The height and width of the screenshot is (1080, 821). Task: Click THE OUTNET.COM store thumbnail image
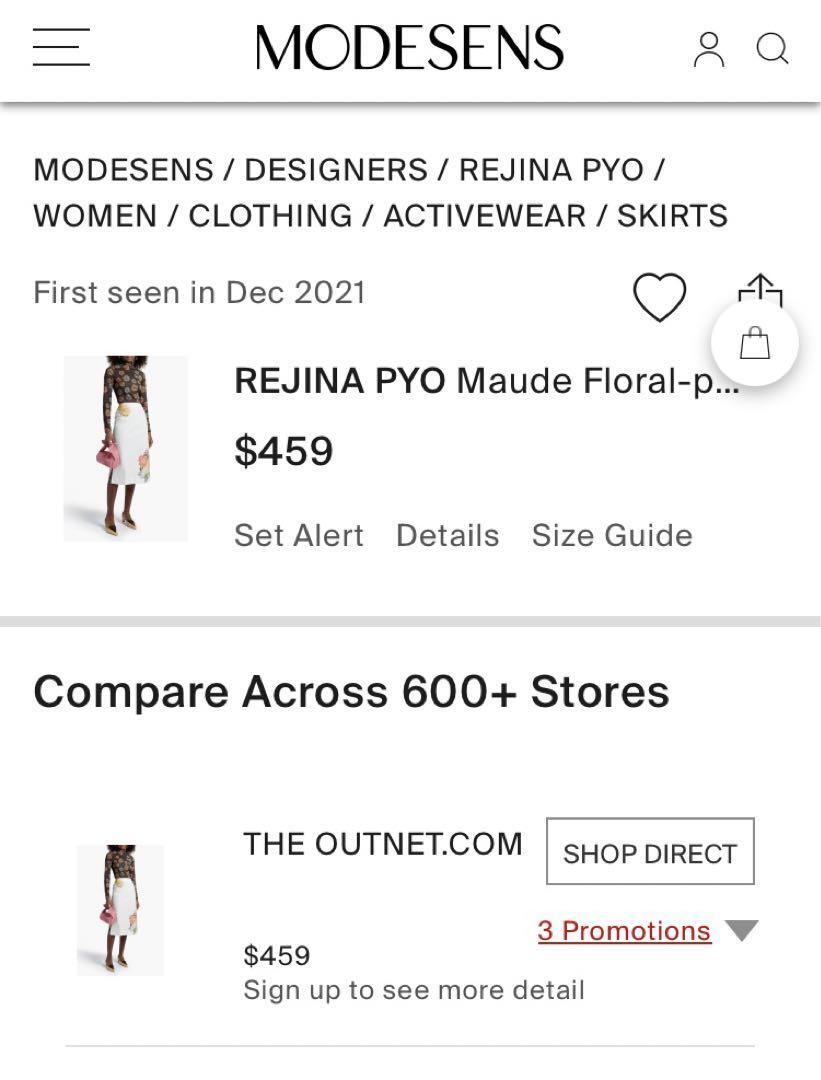tap(121, 910)
